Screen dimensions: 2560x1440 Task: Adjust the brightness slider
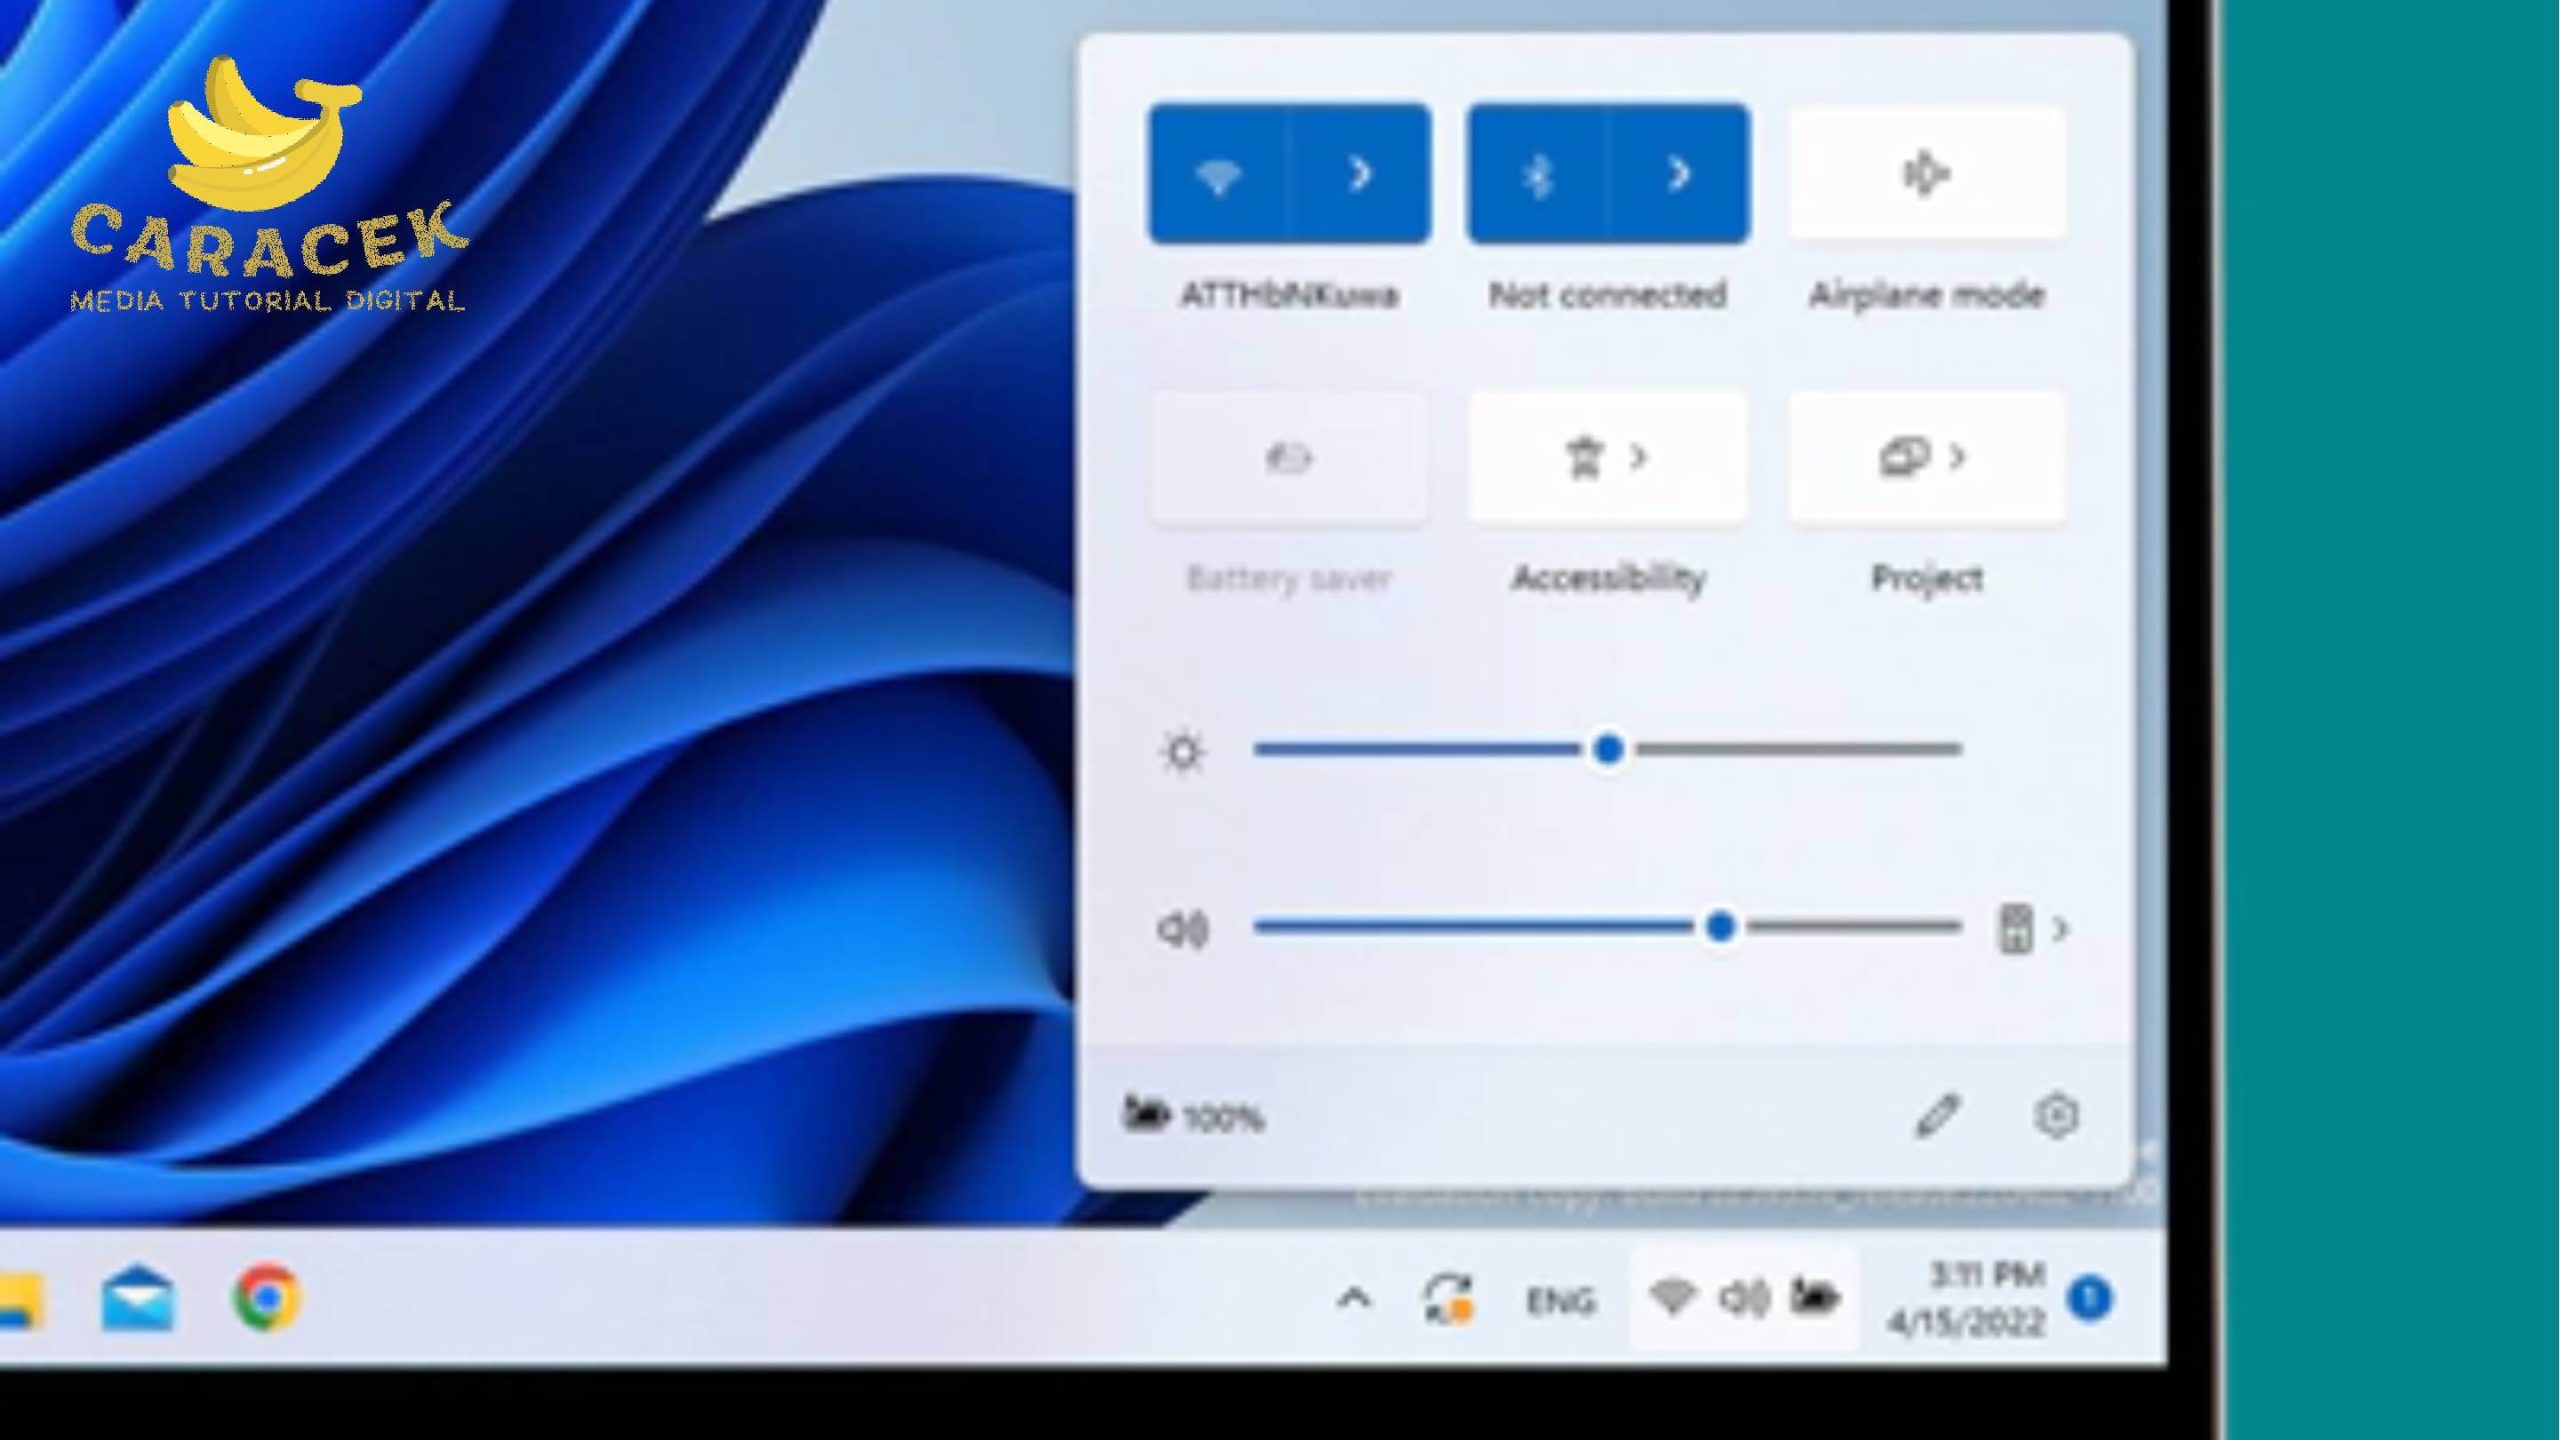pyautogui.click(x=1608, y=749)
